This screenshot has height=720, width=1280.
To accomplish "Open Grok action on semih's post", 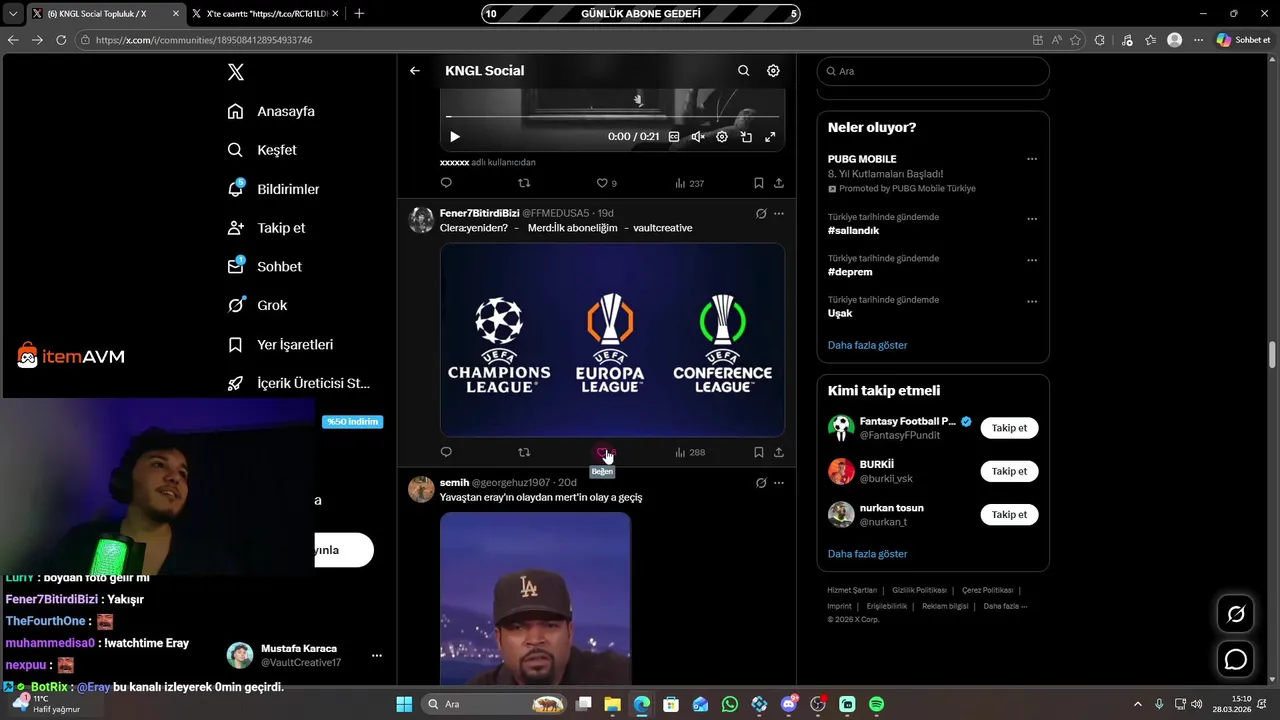I will pyautogui.click(x=761, y=483).
